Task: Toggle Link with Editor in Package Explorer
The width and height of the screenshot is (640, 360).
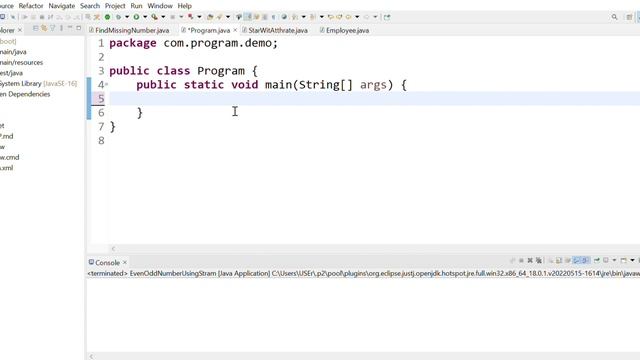Action: tap(44, 28)
